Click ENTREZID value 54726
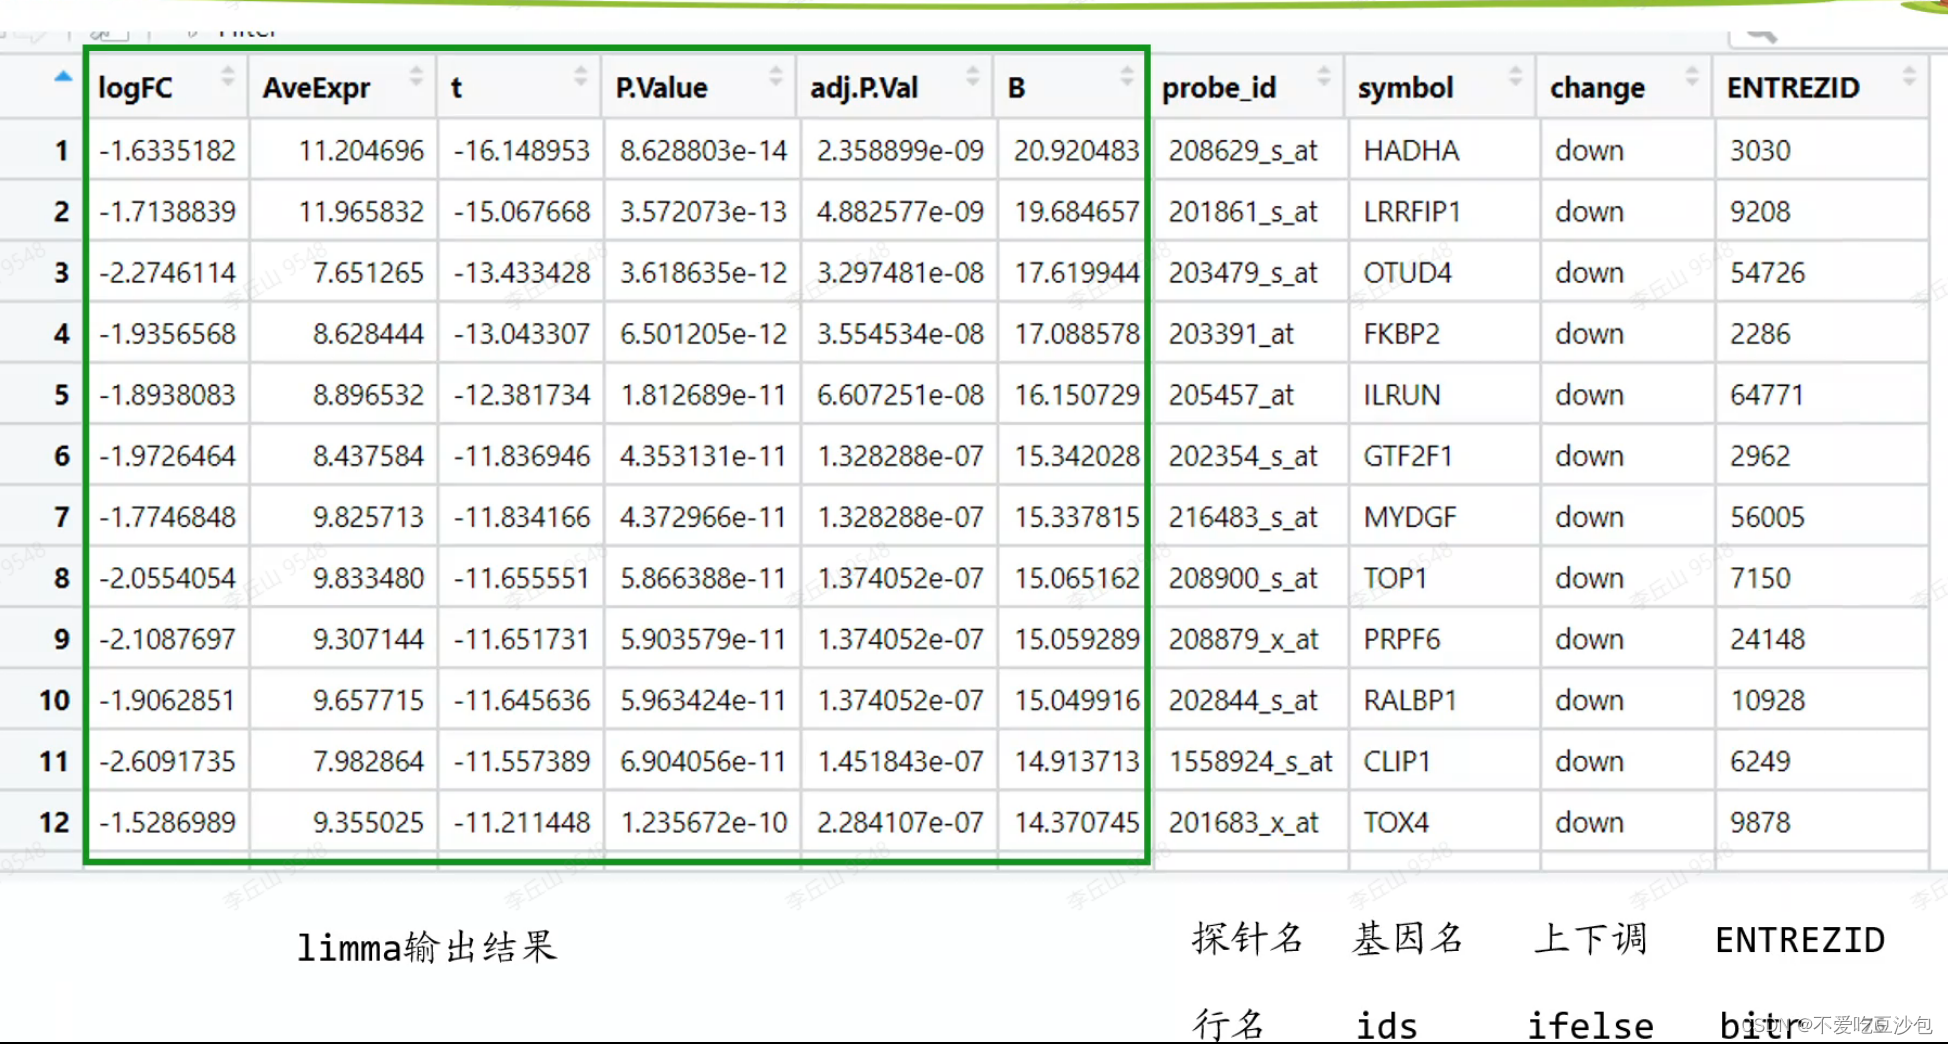The image size is (1948, 1044). [1767, 273]
